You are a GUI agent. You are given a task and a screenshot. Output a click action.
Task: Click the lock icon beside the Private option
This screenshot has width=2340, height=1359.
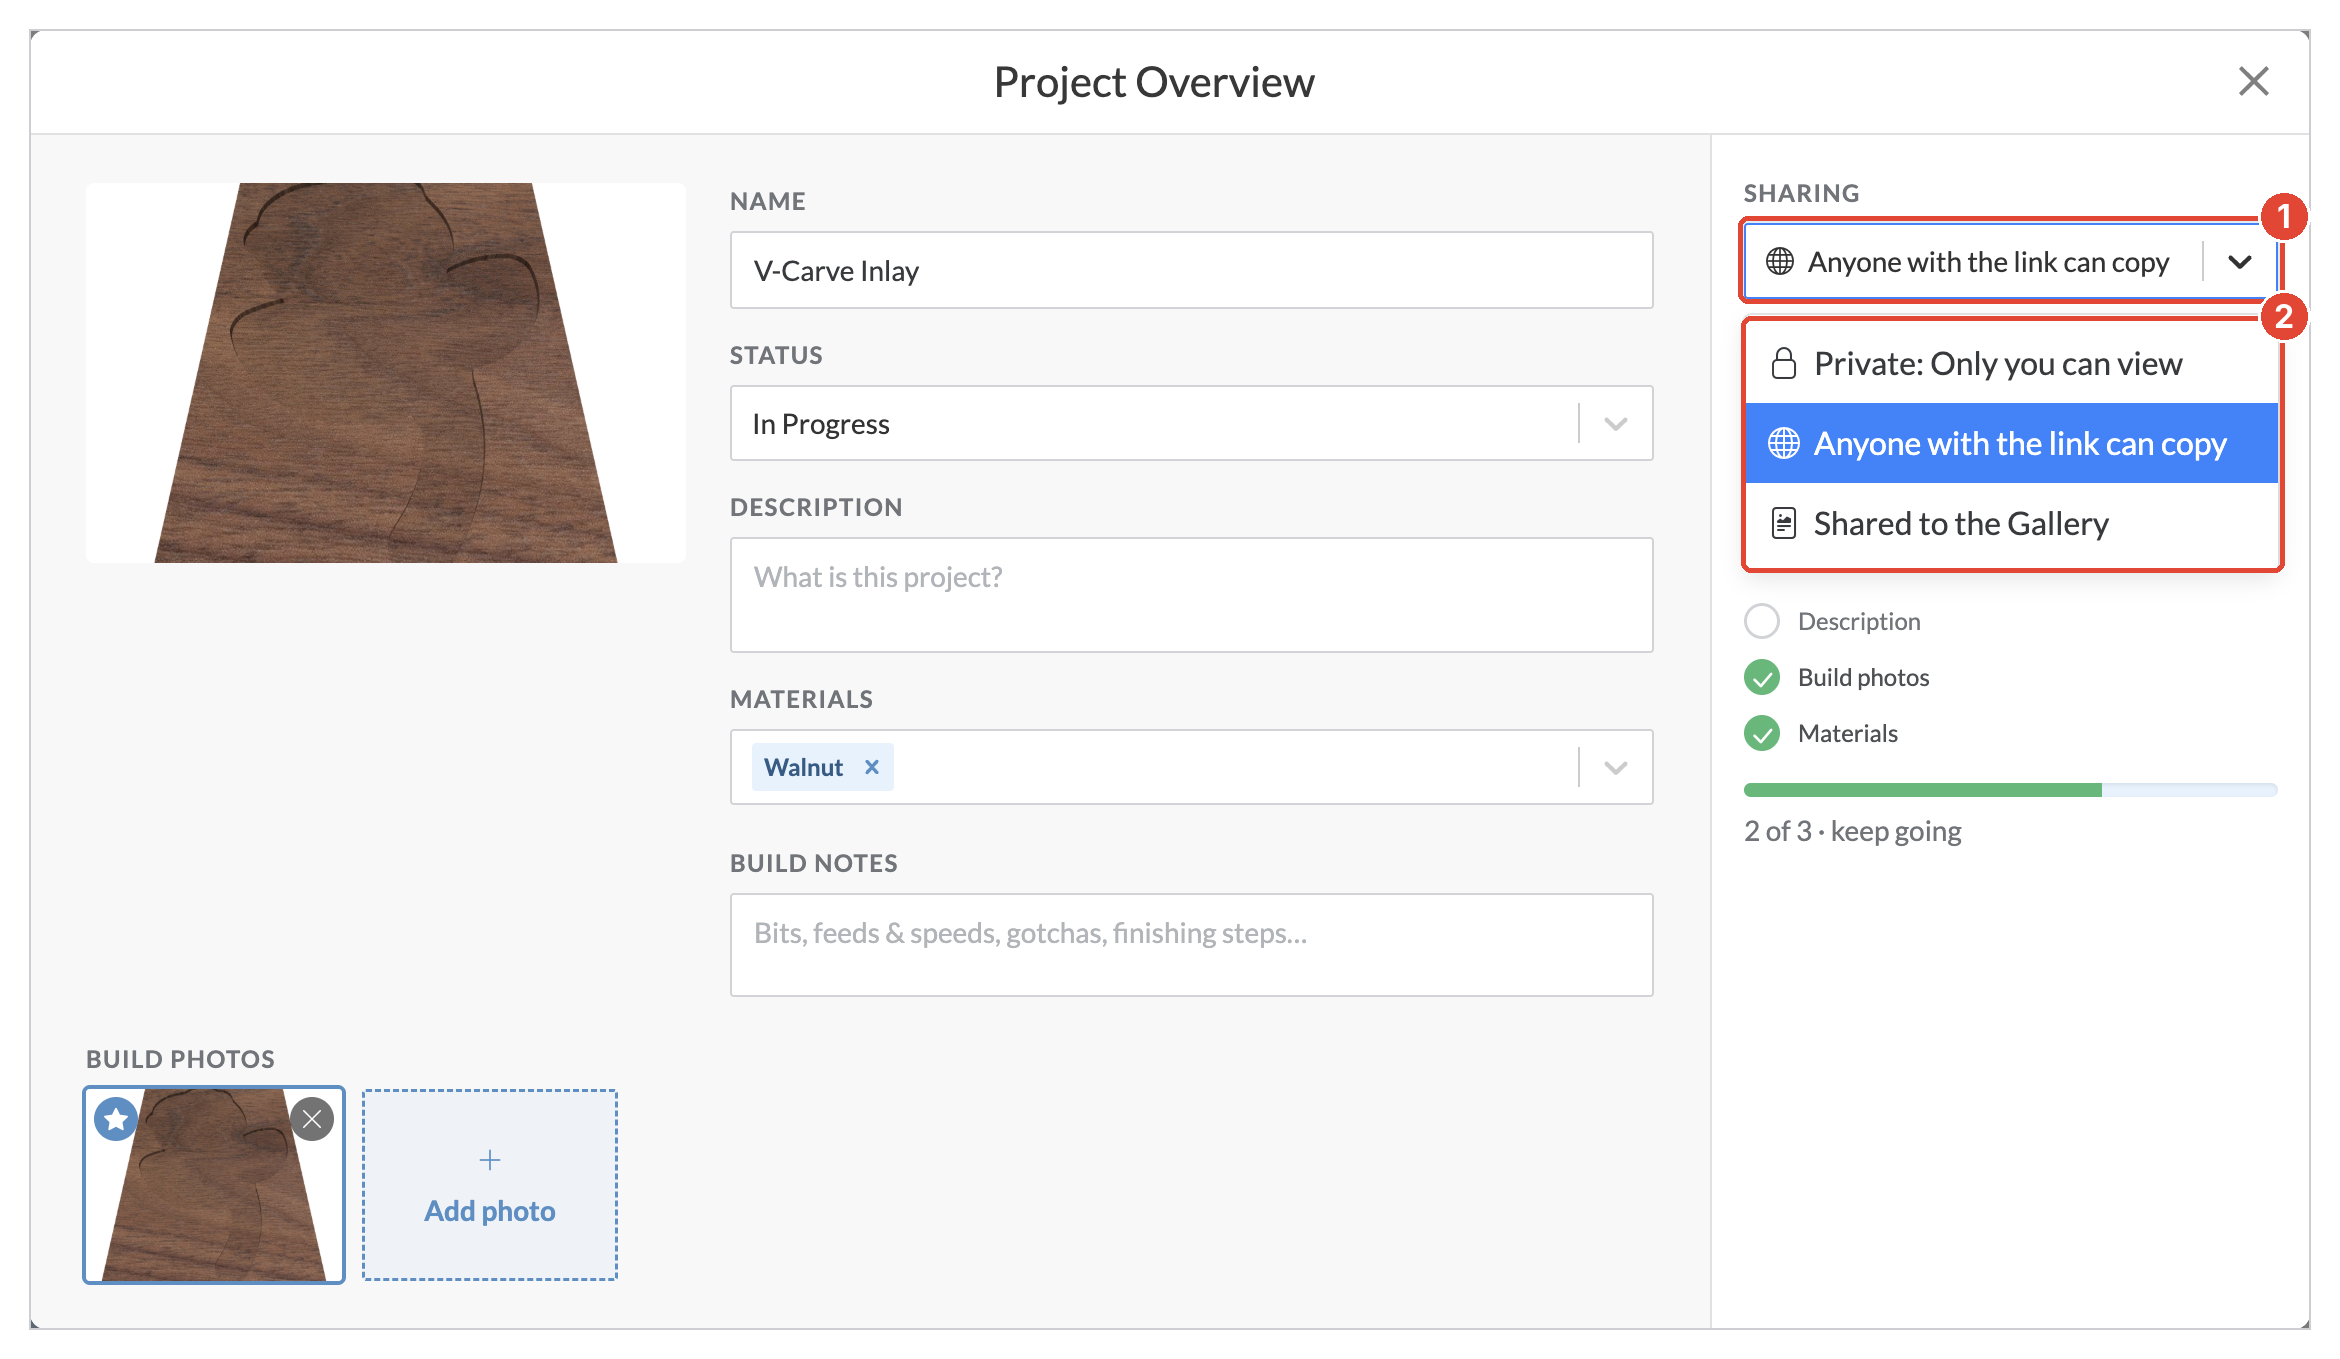(x=1784, y=363)
